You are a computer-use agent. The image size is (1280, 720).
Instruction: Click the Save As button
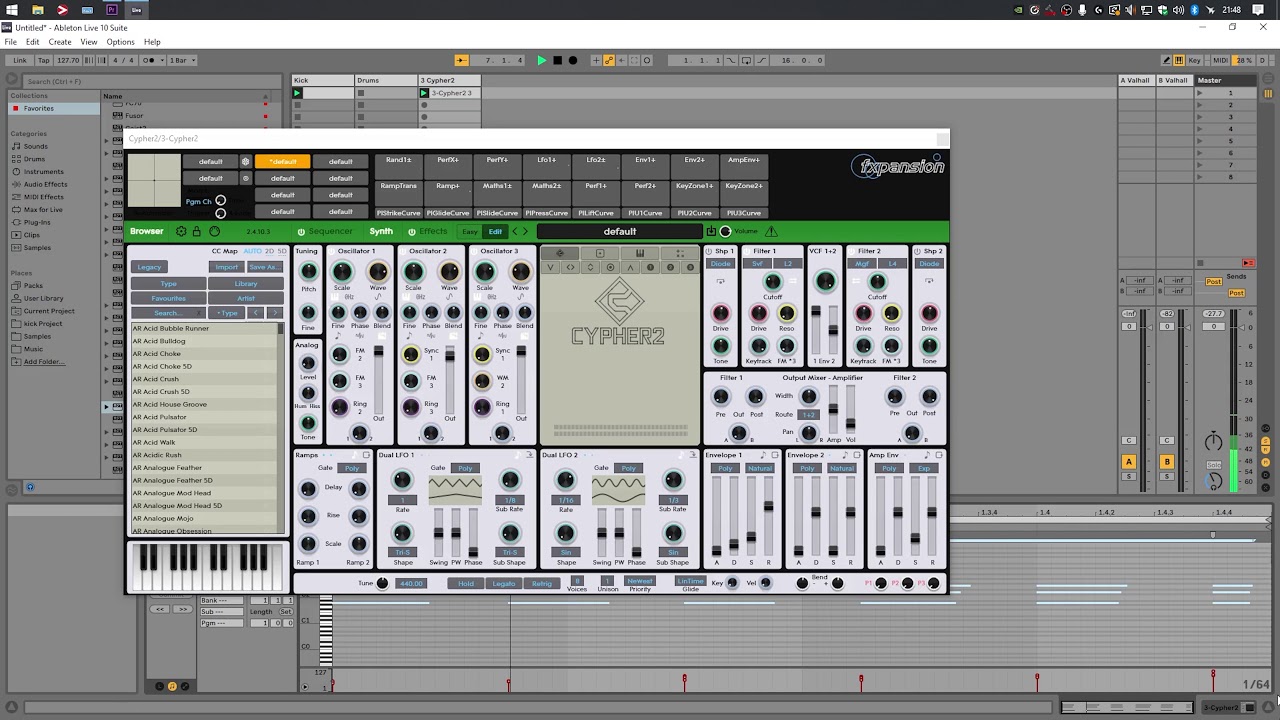tap(264, 267)
